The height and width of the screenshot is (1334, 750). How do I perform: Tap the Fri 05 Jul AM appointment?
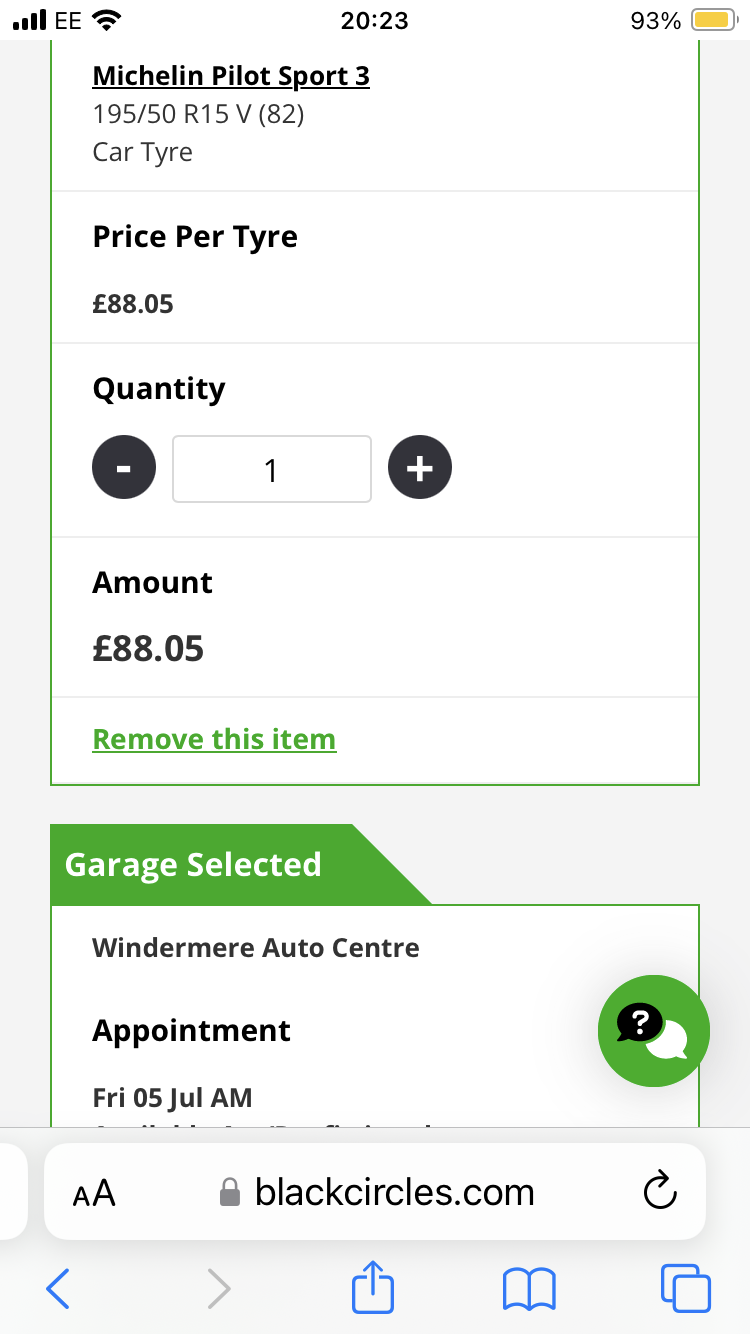172,1097
